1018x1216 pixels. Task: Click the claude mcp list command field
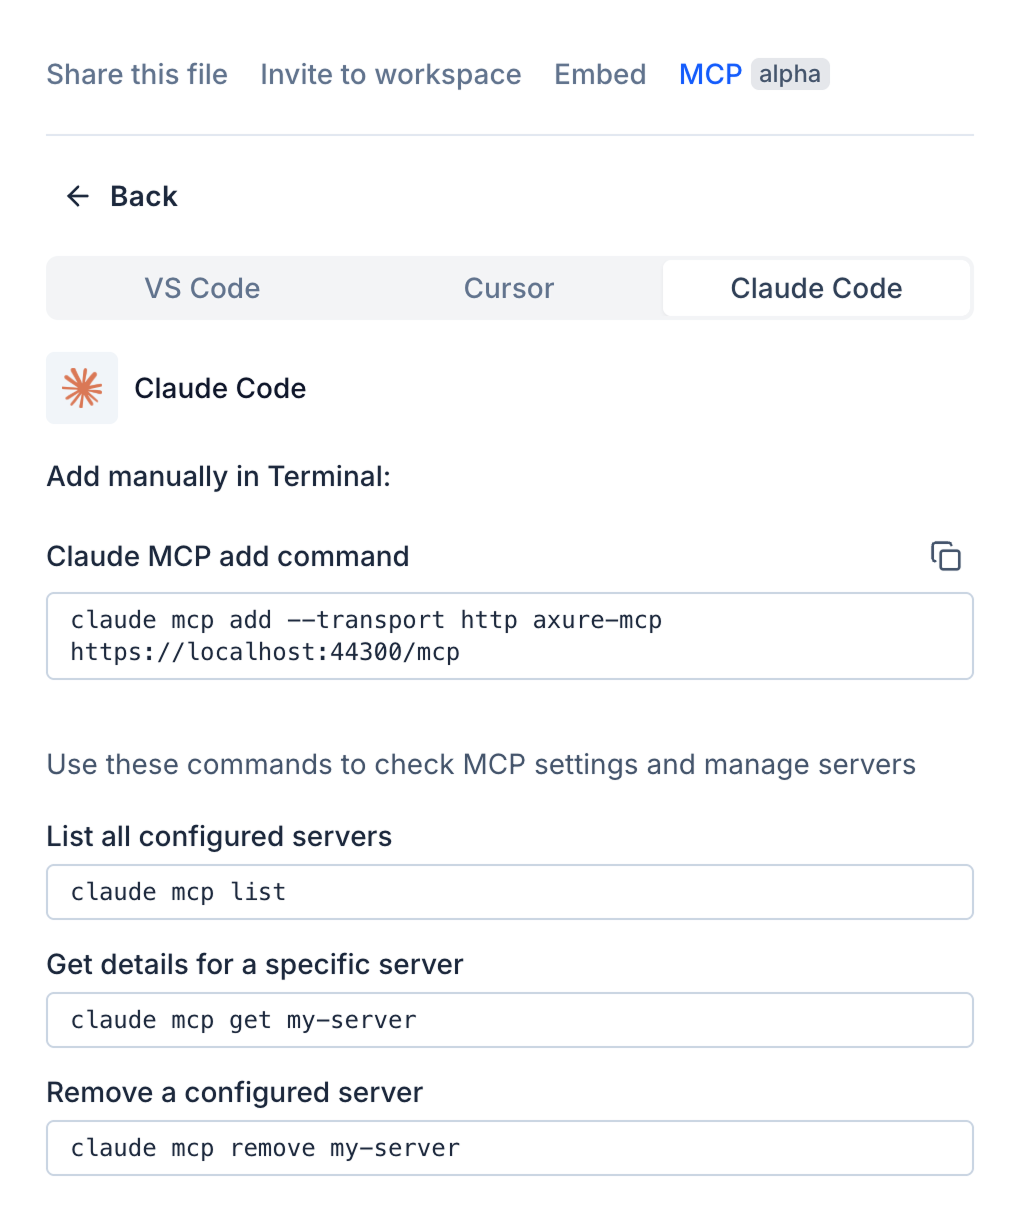tap(509, 892)
